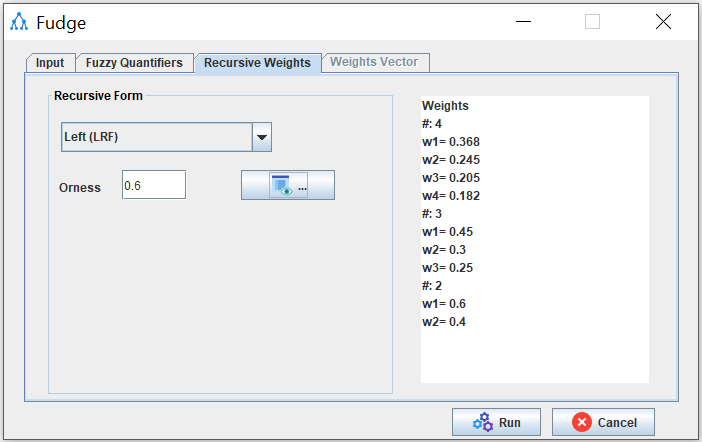Click the Orness value input field
Viewport: 702px width, 442px height.
point(153,185)
